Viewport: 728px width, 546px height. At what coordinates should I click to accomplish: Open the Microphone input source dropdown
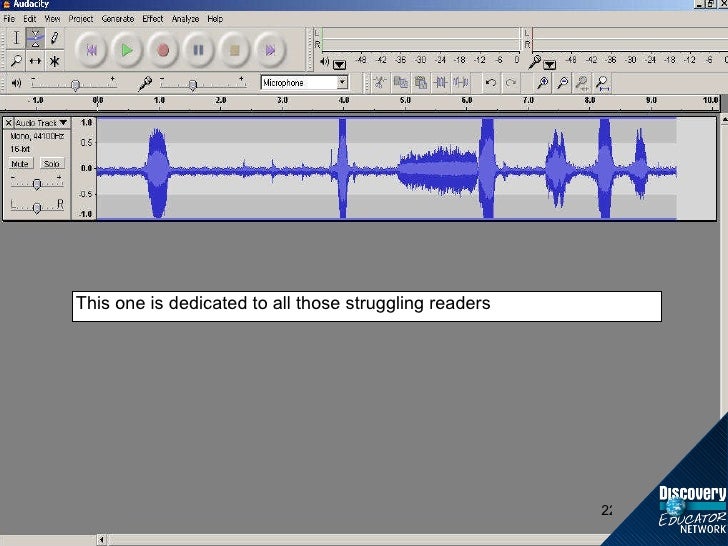click(x=342, y=83)
